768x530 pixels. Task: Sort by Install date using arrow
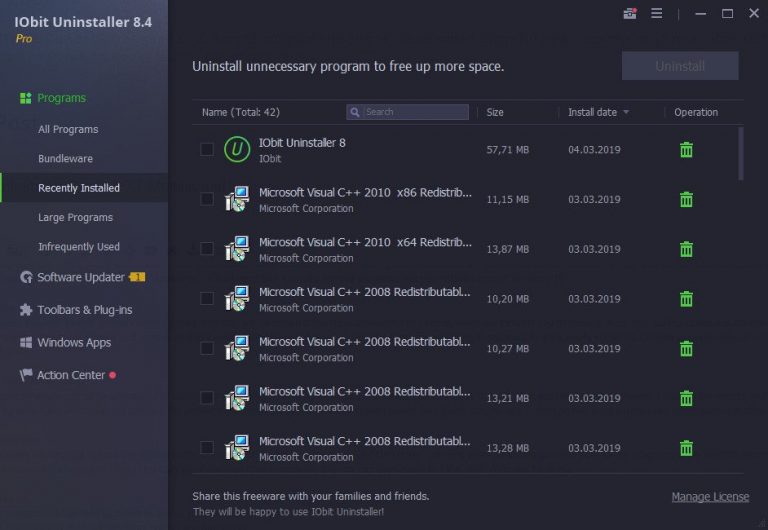(626, 112)
